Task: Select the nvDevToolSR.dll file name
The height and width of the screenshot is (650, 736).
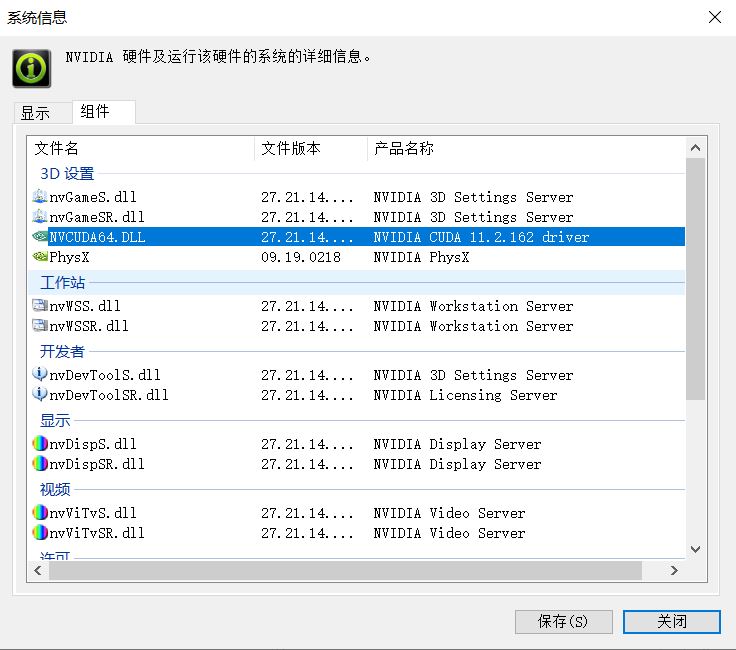Action: tap(109, 395)
